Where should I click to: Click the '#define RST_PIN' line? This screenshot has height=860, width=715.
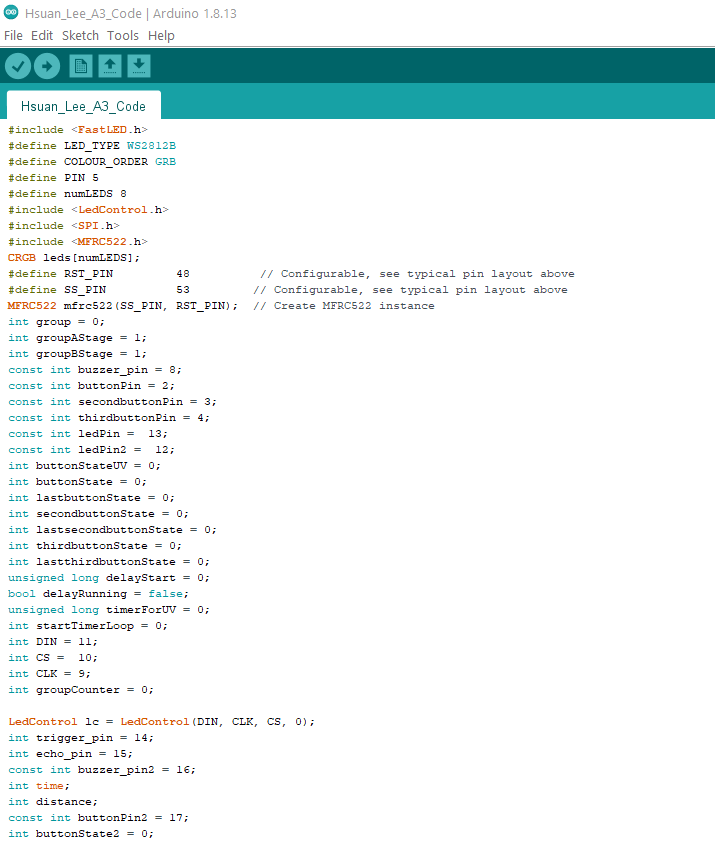click(291, 274)
